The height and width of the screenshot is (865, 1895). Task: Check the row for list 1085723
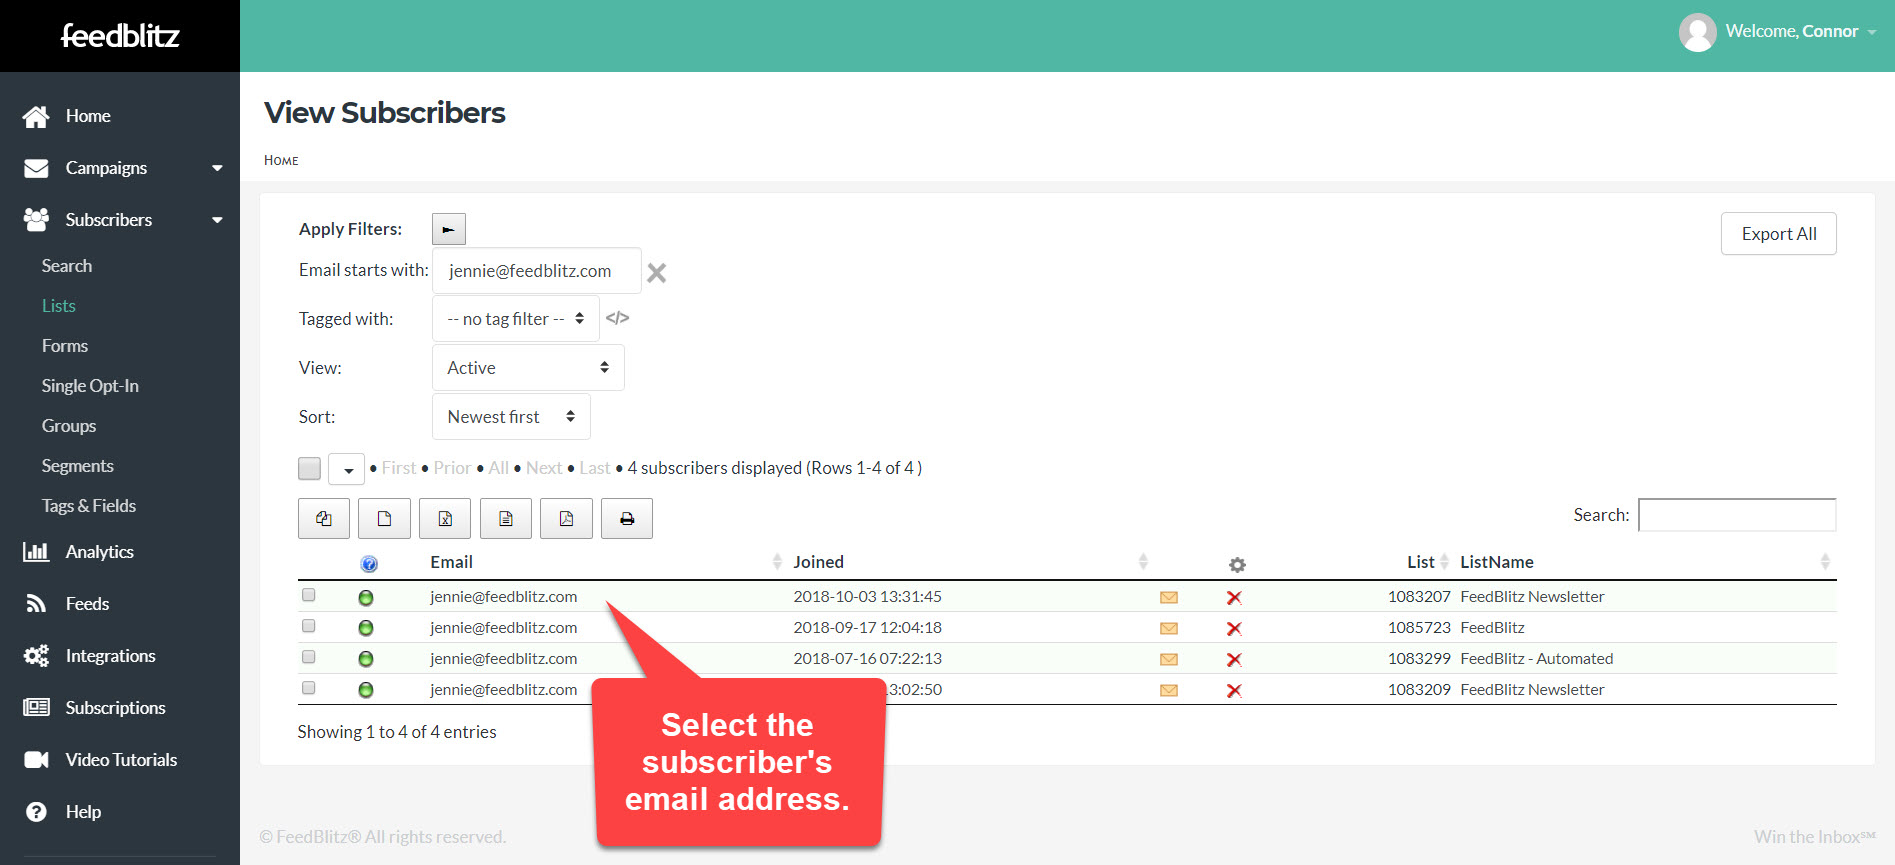[309, 626]
